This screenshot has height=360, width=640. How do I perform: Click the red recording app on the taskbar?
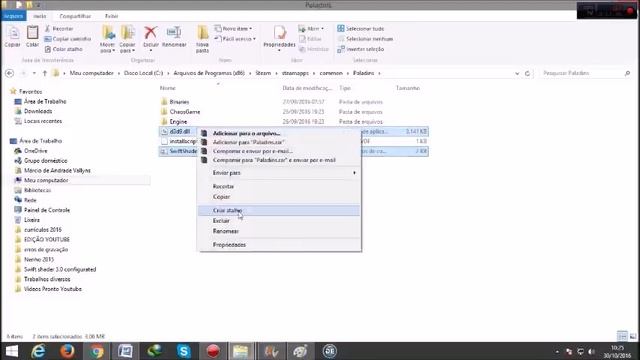pyautogui.click(x=213, y=351)
